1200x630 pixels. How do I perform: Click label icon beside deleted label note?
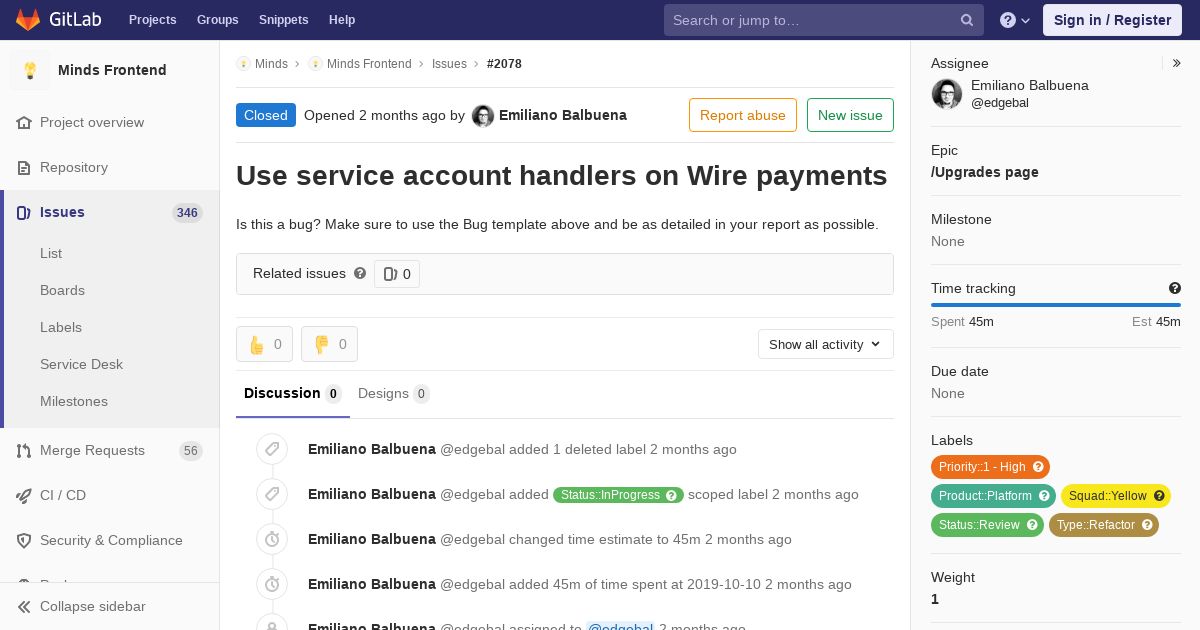click(272, 449)
